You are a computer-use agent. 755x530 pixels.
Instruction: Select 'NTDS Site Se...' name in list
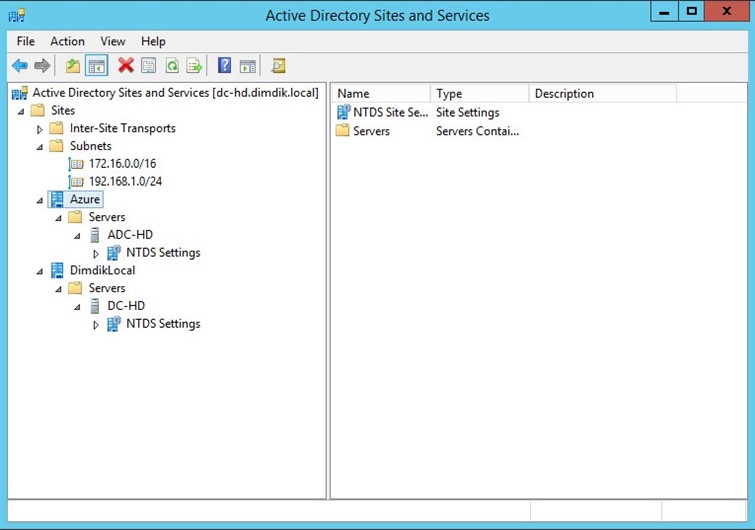point(391,112)
